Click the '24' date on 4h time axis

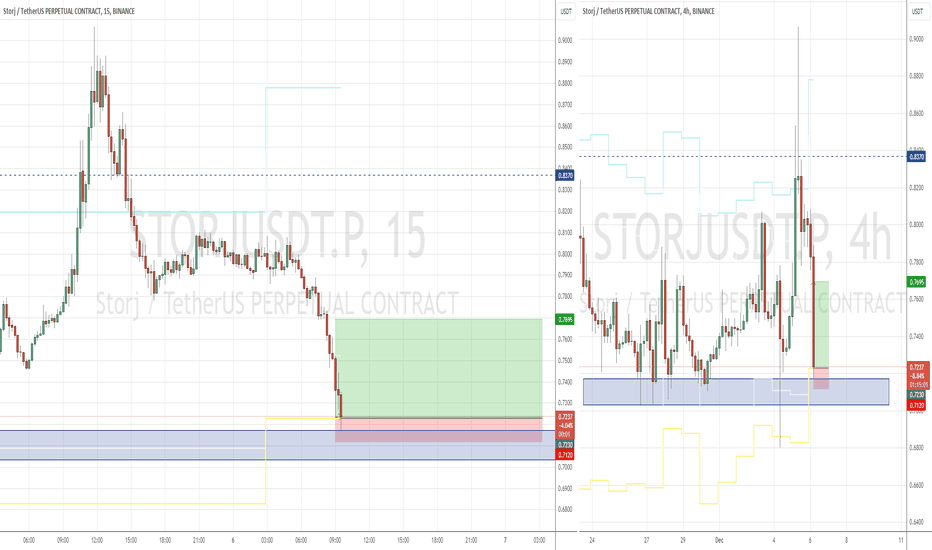[592, 540]
